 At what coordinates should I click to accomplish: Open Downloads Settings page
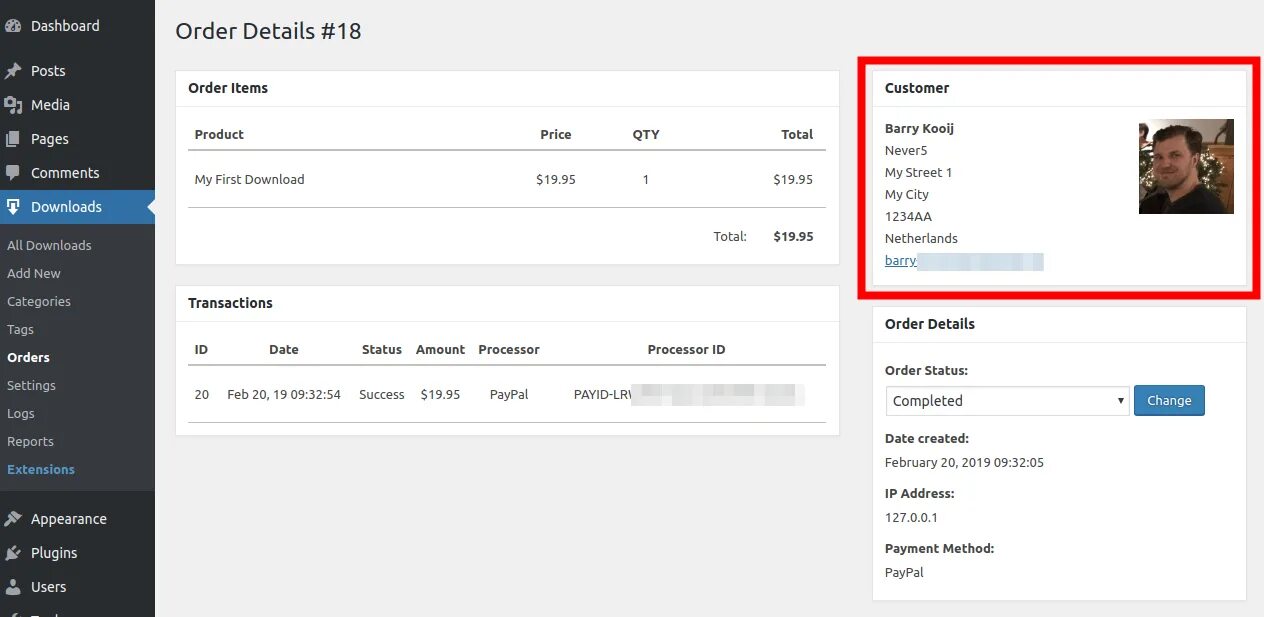[x=31, y=385]
